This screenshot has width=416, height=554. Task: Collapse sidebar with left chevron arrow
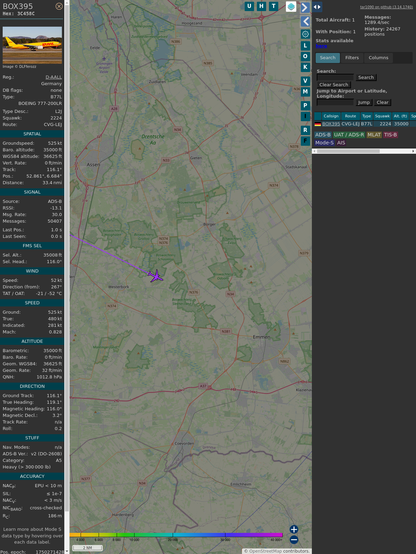[x=305, y=21]
